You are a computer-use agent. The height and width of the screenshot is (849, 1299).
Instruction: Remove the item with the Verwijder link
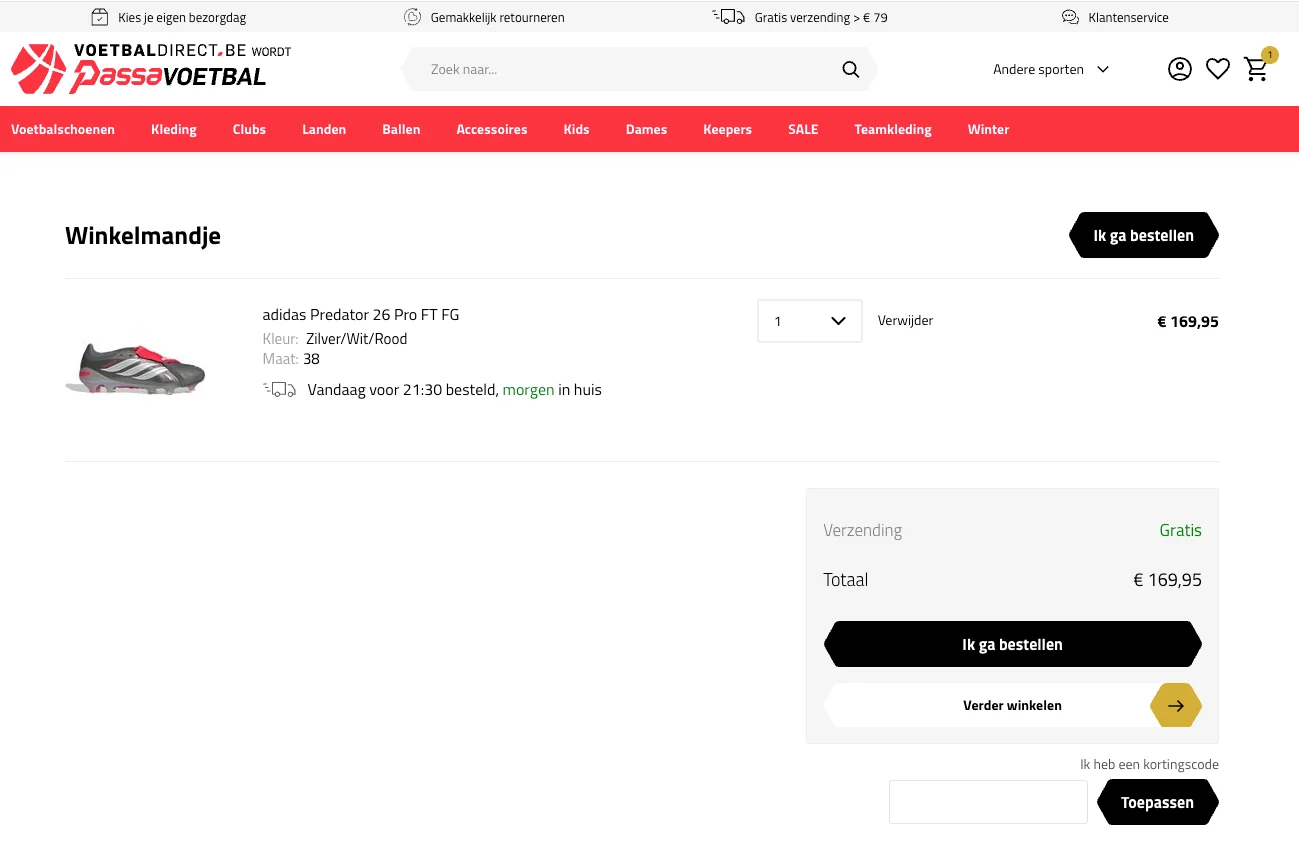(905, 320)
